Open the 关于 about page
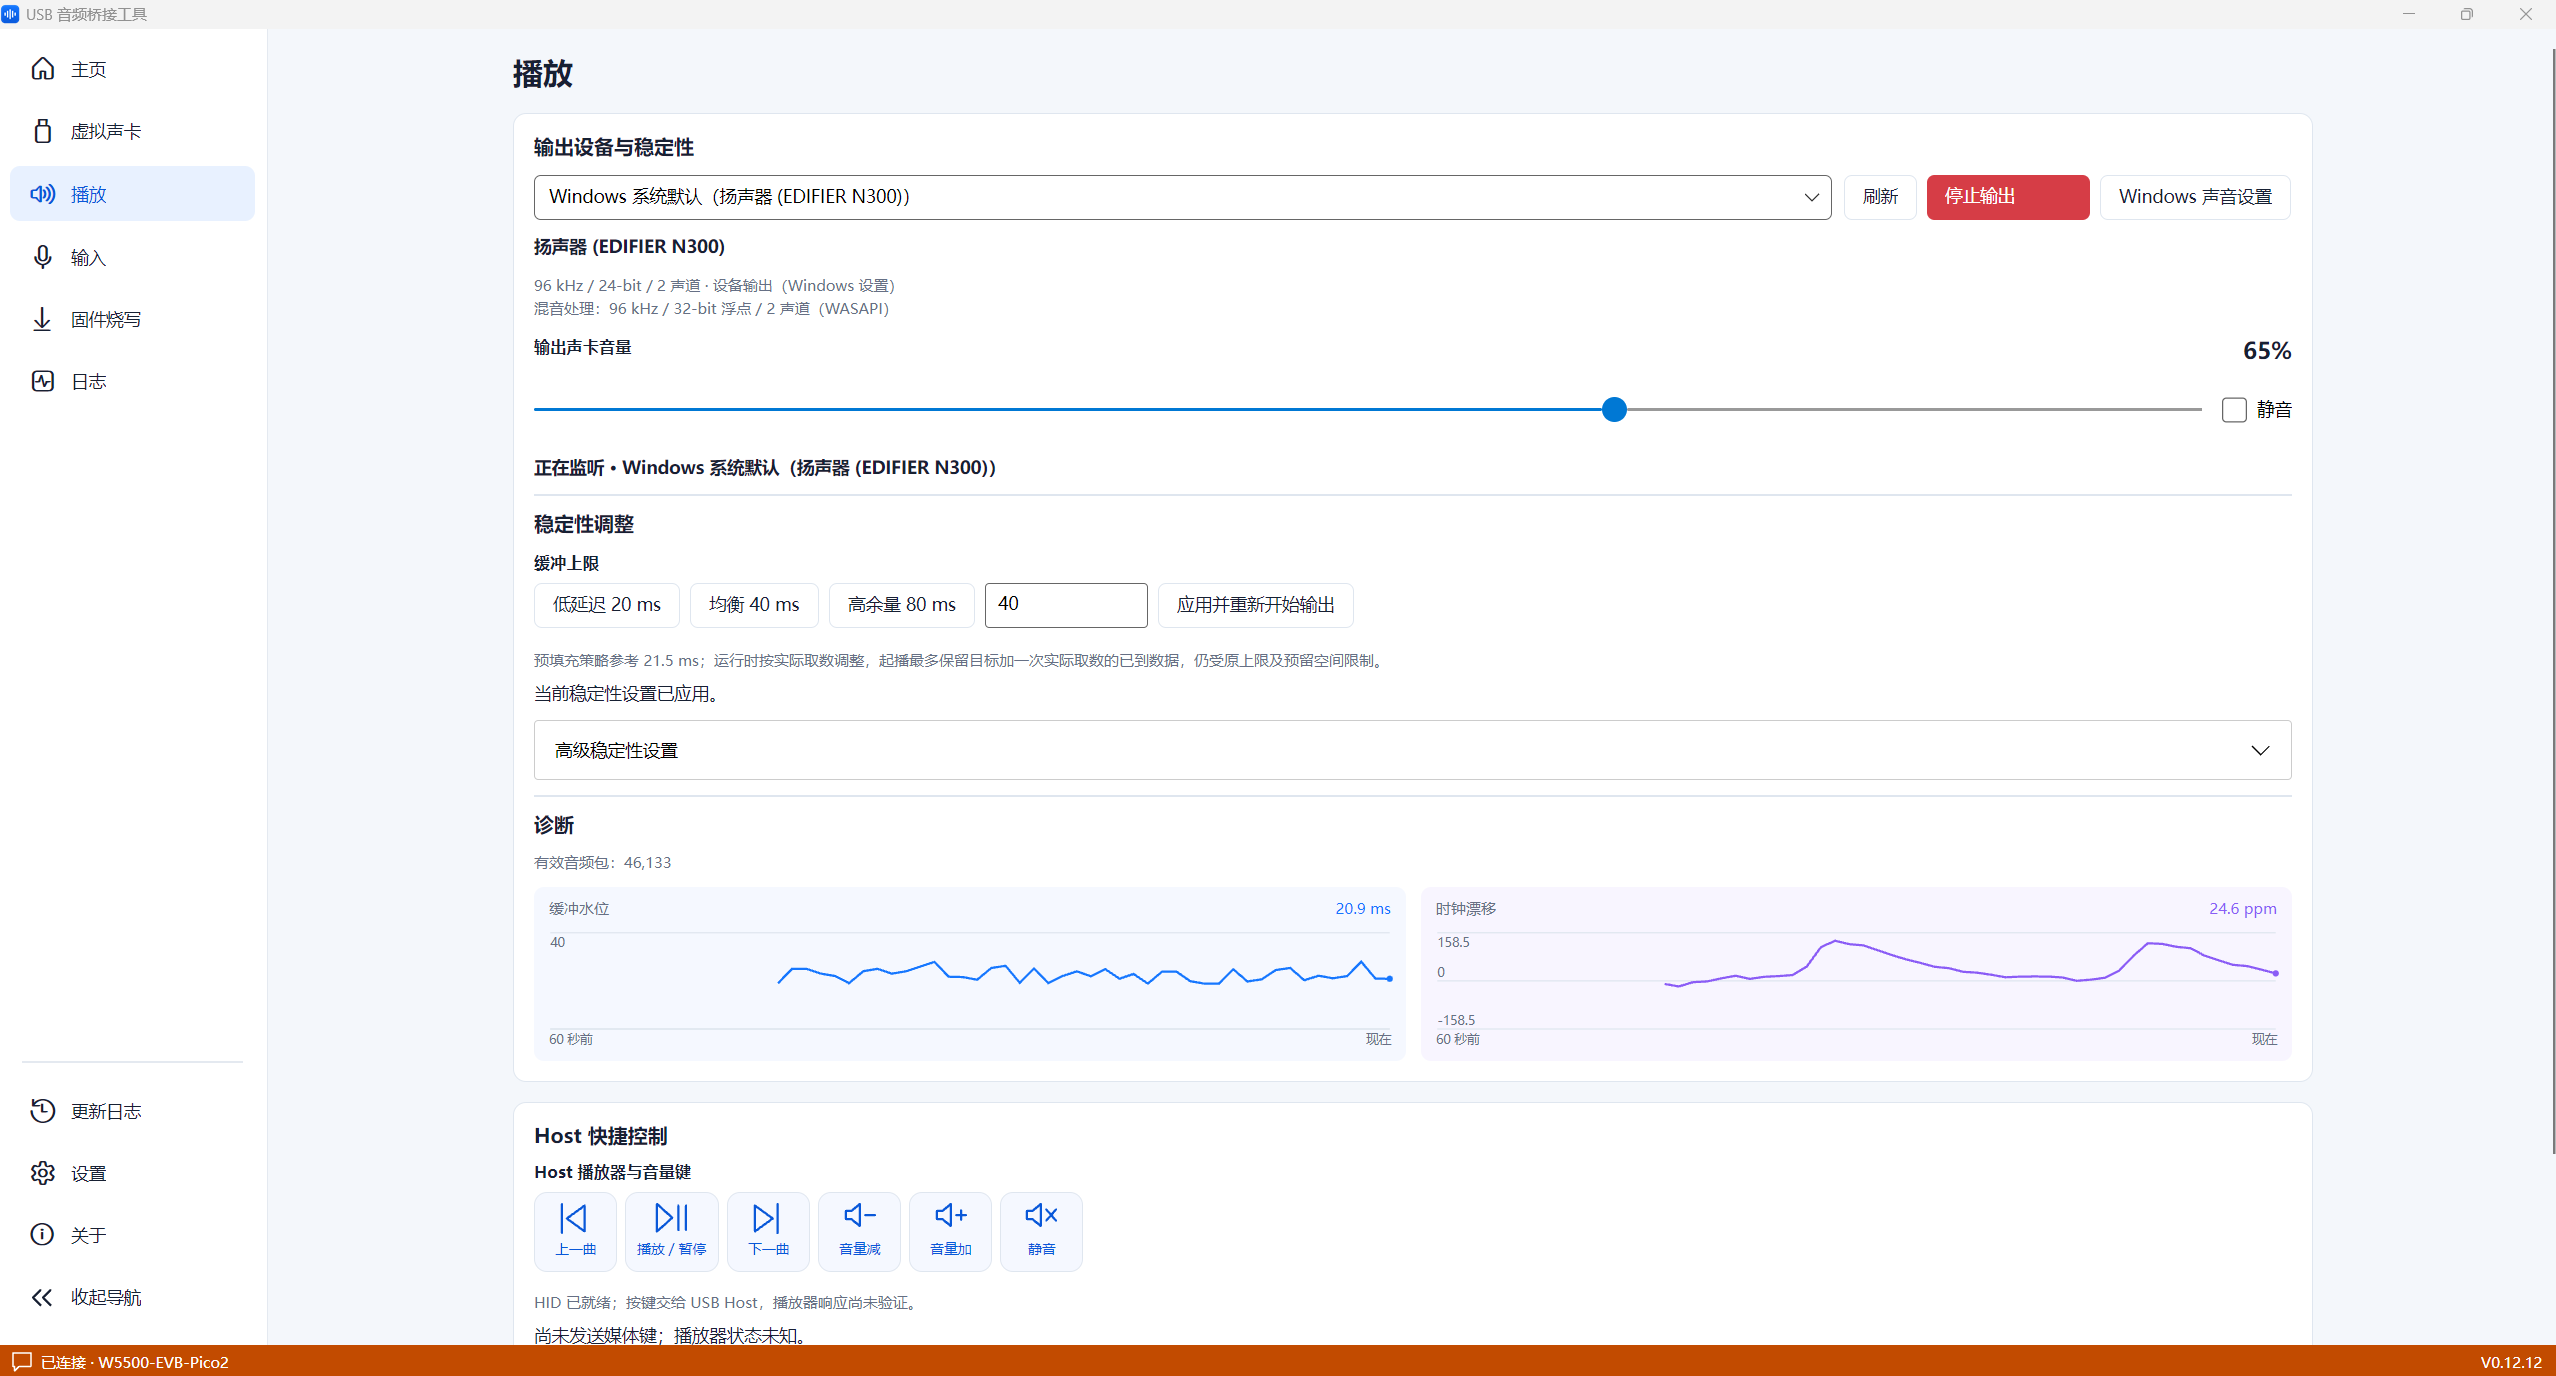The width and height of the screenshot is (2556, 1376). click(x=132, y=1235)
